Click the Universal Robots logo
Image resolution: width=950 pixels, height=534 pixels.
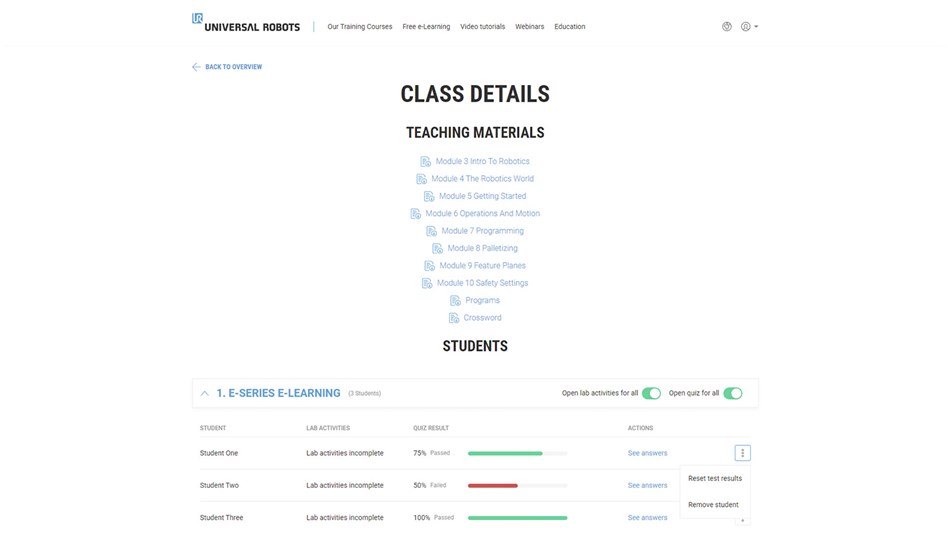(245, 22)
